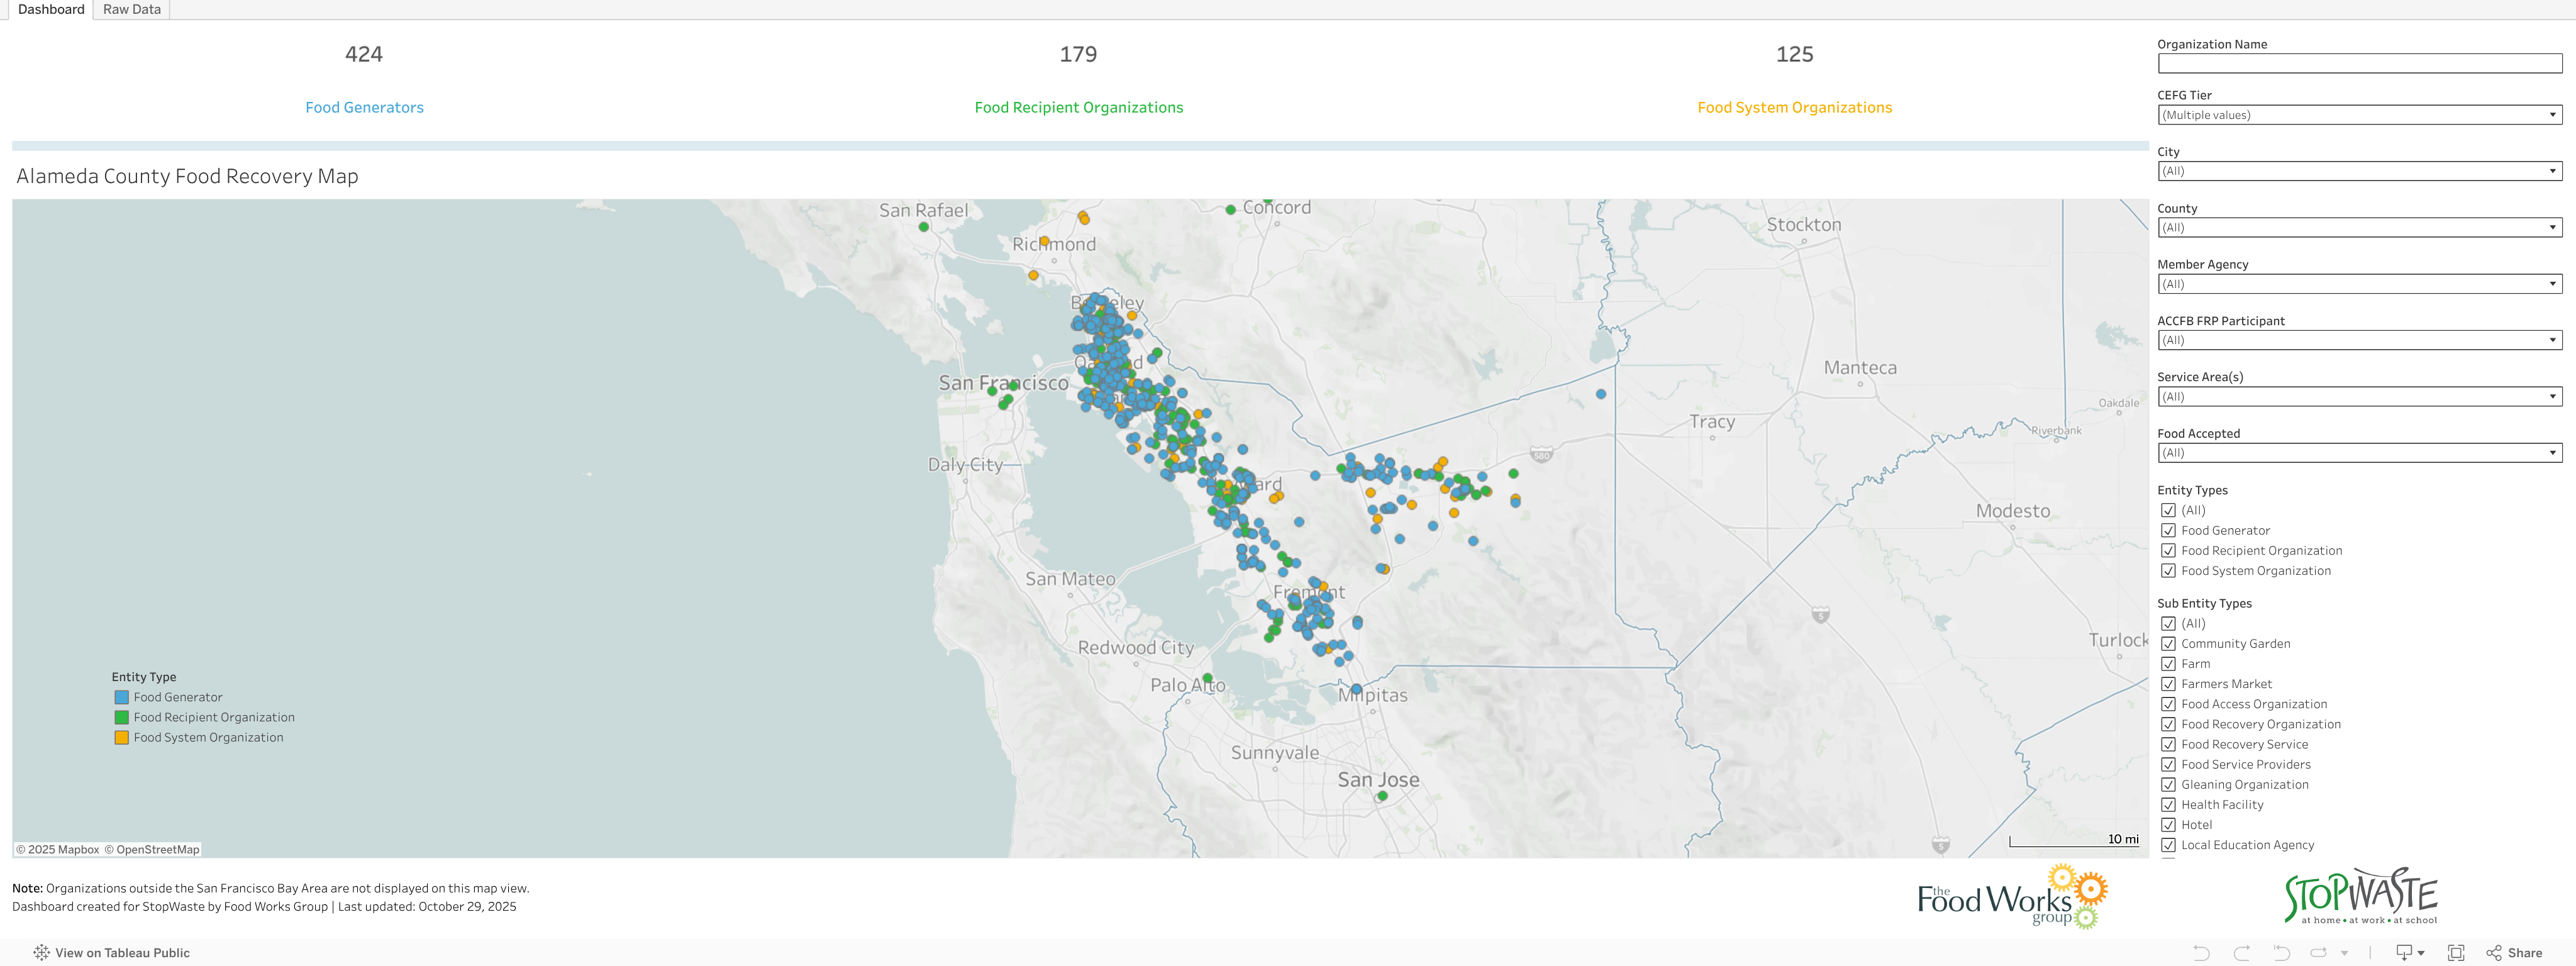This screenshot has height=966, width=2576.
Task: Click the Undo icon in bottom toolbar
Action: click(x=2201, y=953)
